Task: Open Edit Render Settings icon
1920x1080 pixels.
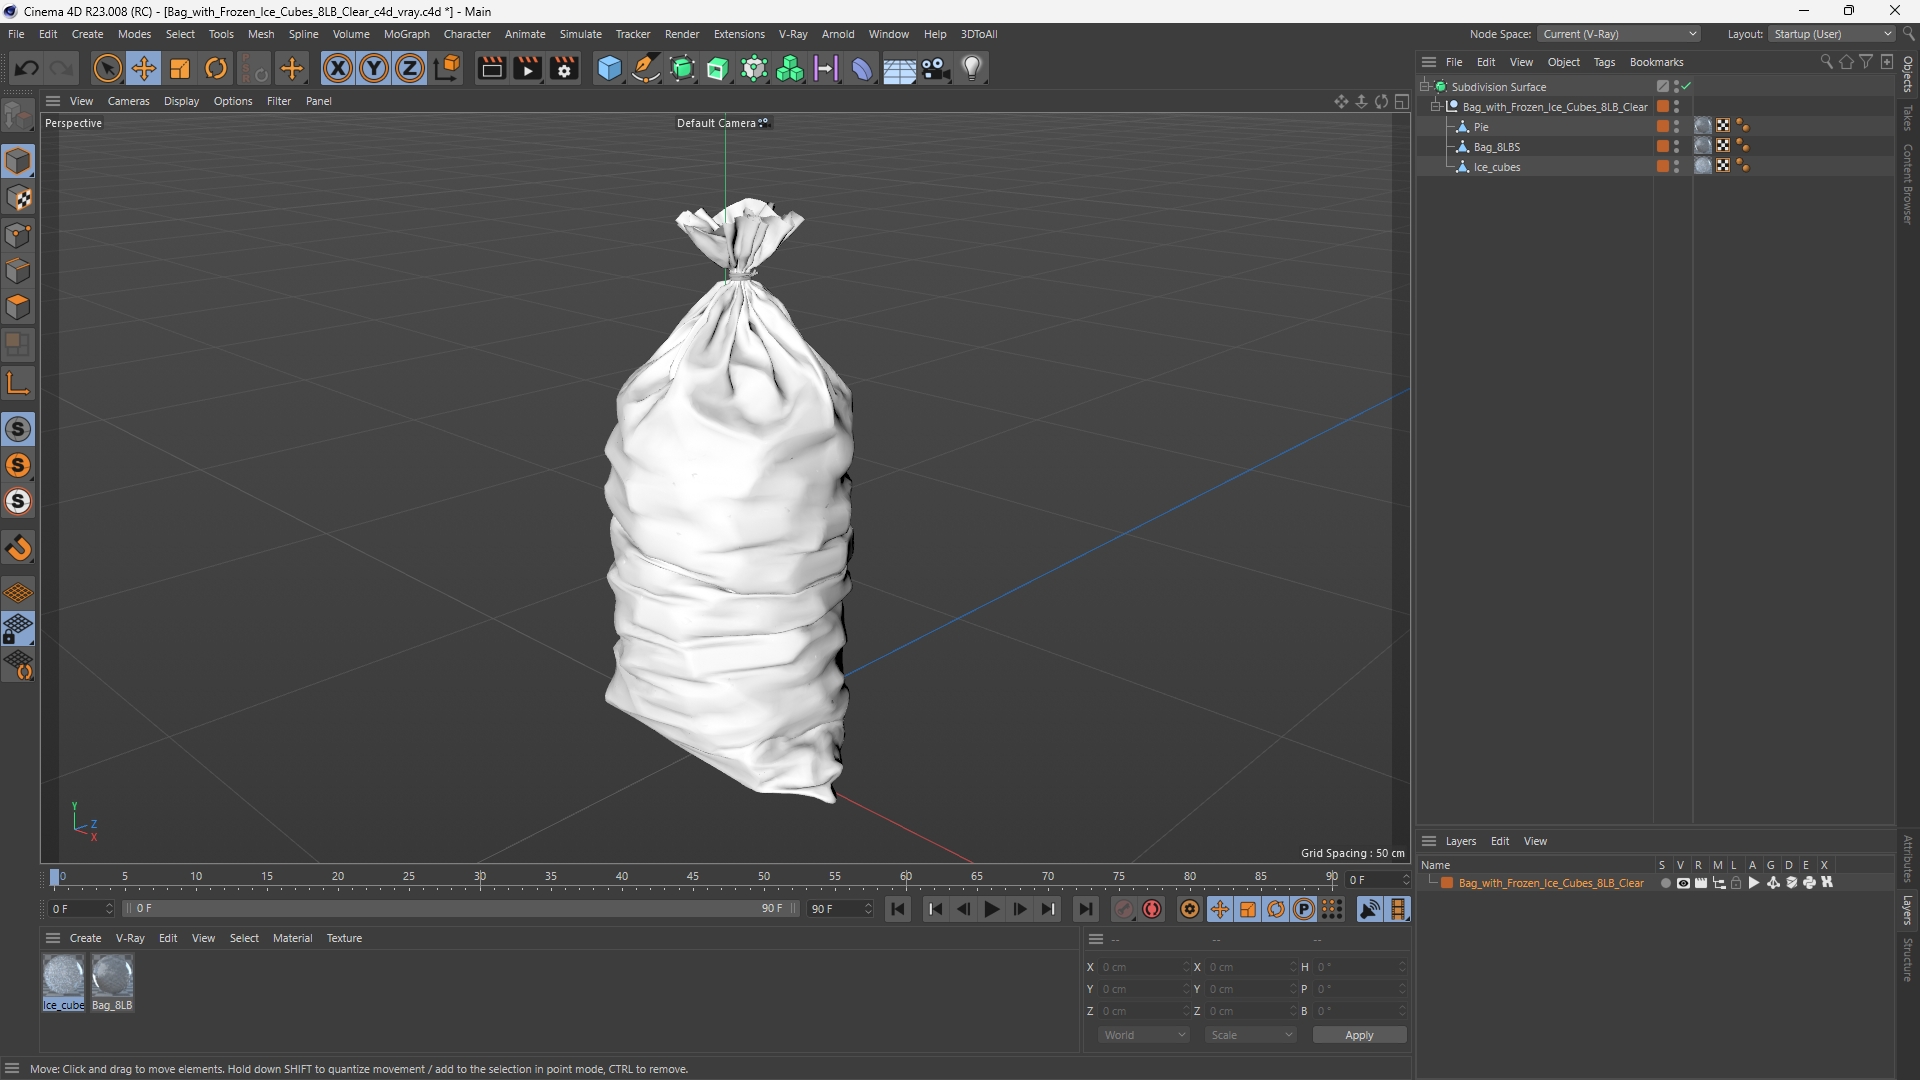Action: click(x=565, y=68)
